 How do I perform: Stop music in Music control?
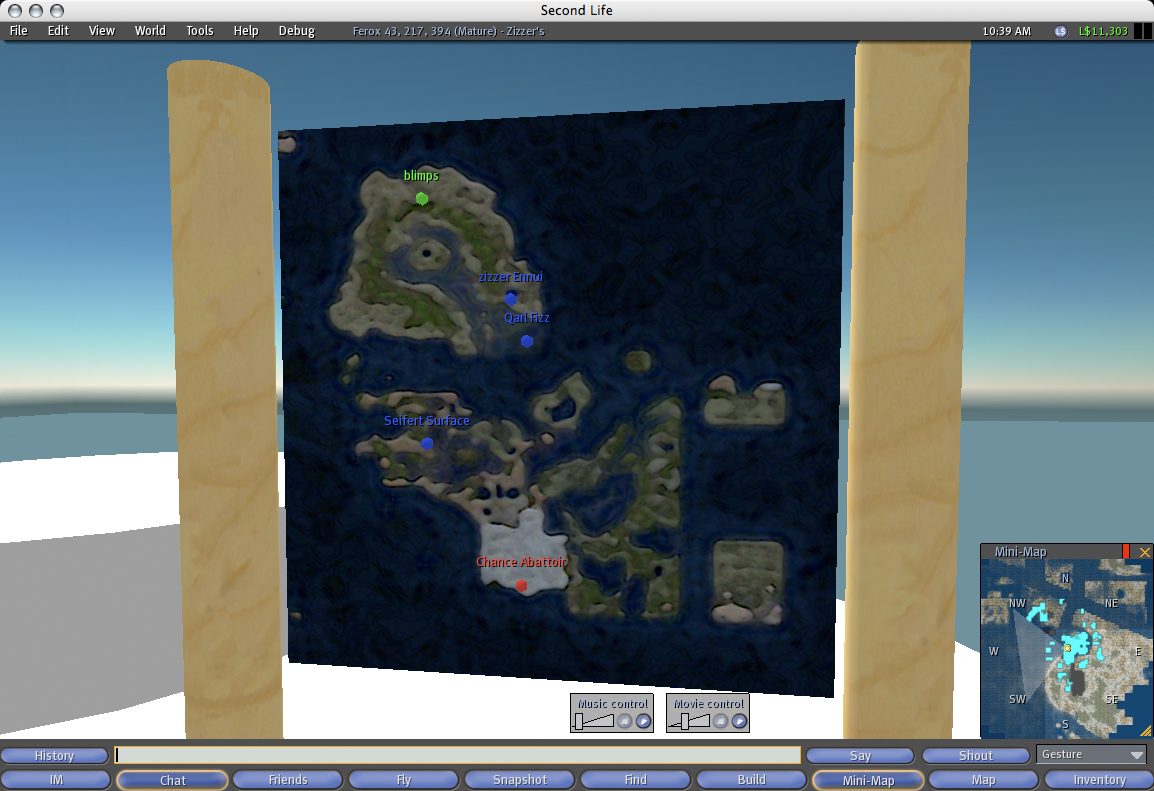(624, 721)
